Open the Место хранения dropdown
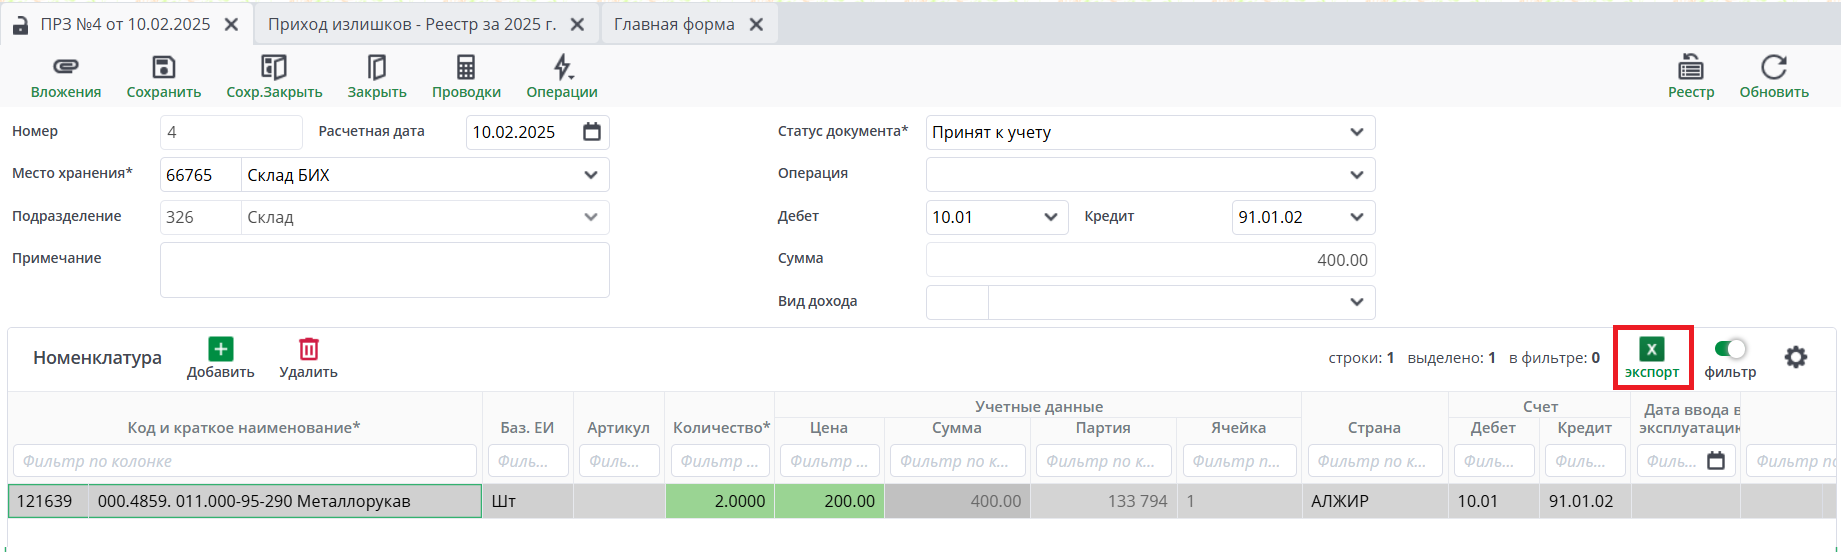Screen dimensions: 1841x552 (590, 175)
